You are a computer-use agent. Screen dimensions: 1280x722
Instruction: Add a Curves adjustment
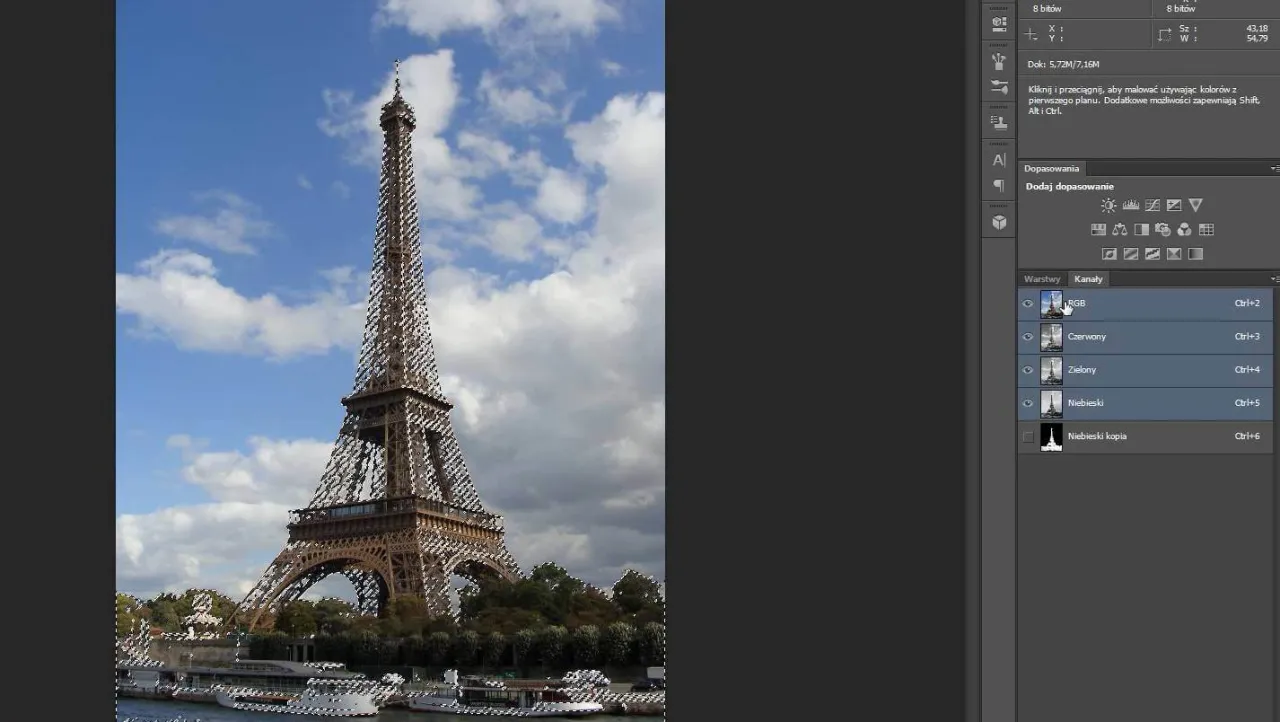tap(1153, 205)
